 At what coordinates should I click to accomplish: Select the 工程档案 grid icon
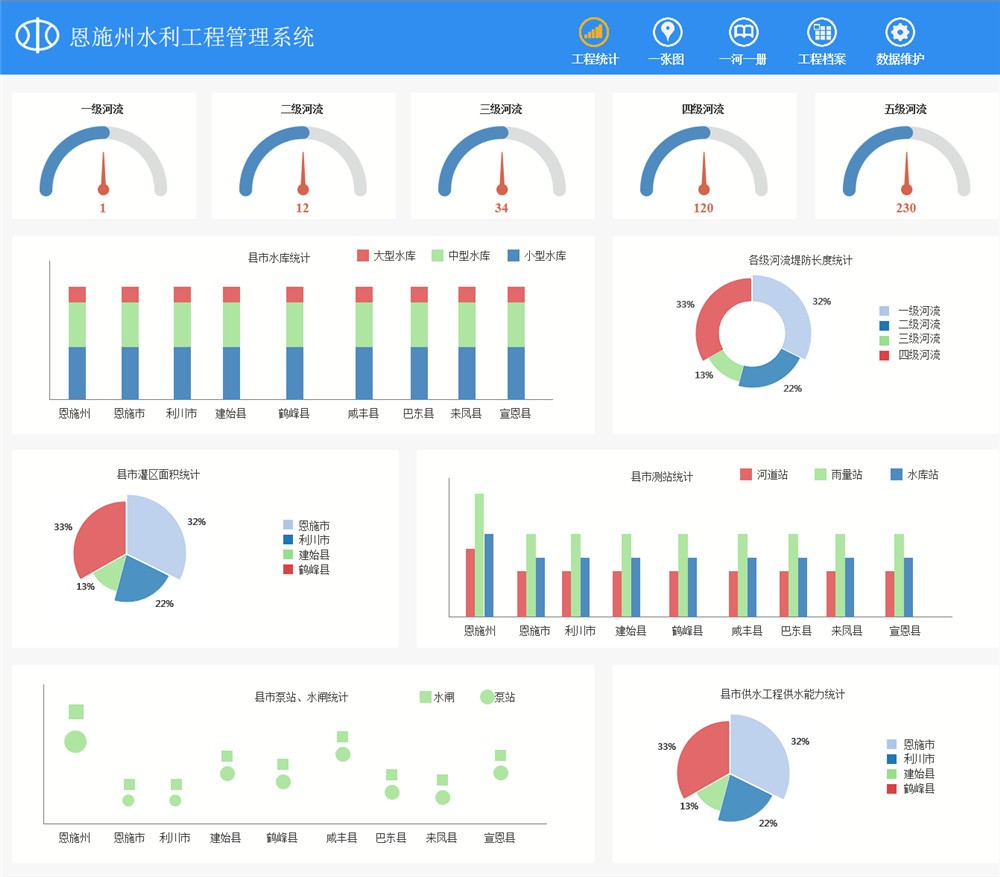pyautogui.click(x=821, y=33)
